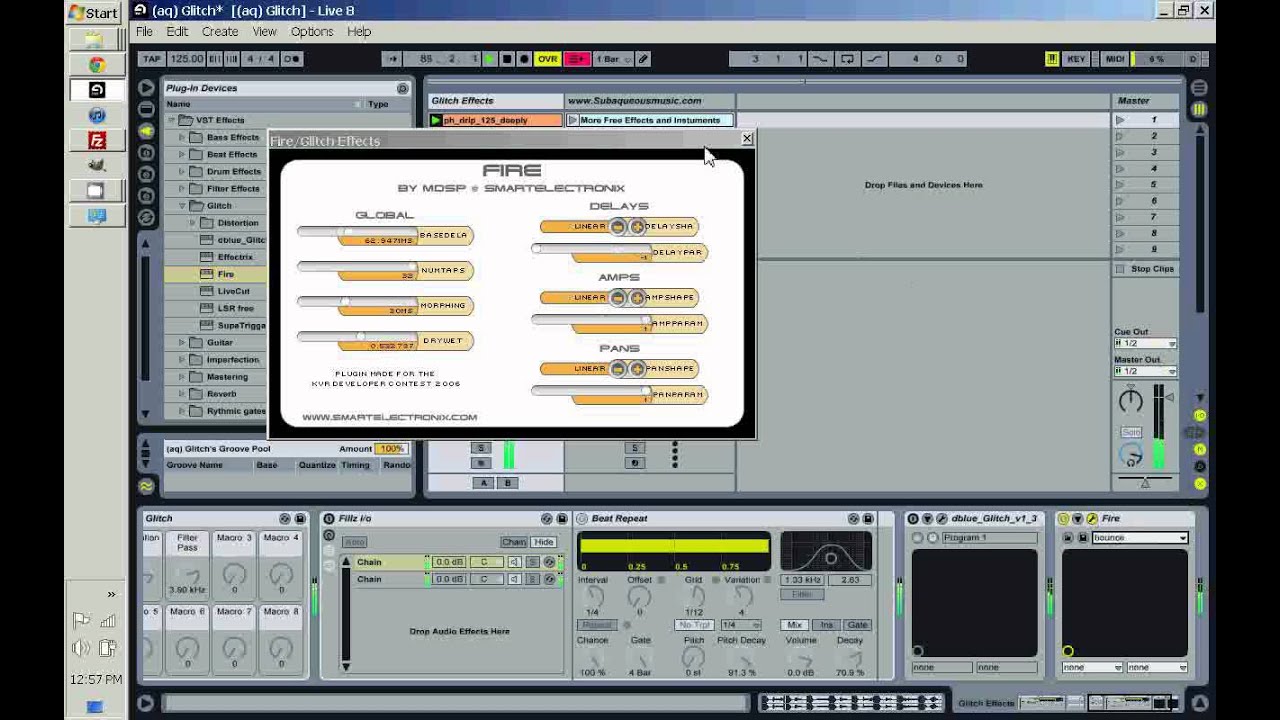
Task: Select the Effectrix plug-in in browser
Action: (235, 257)
